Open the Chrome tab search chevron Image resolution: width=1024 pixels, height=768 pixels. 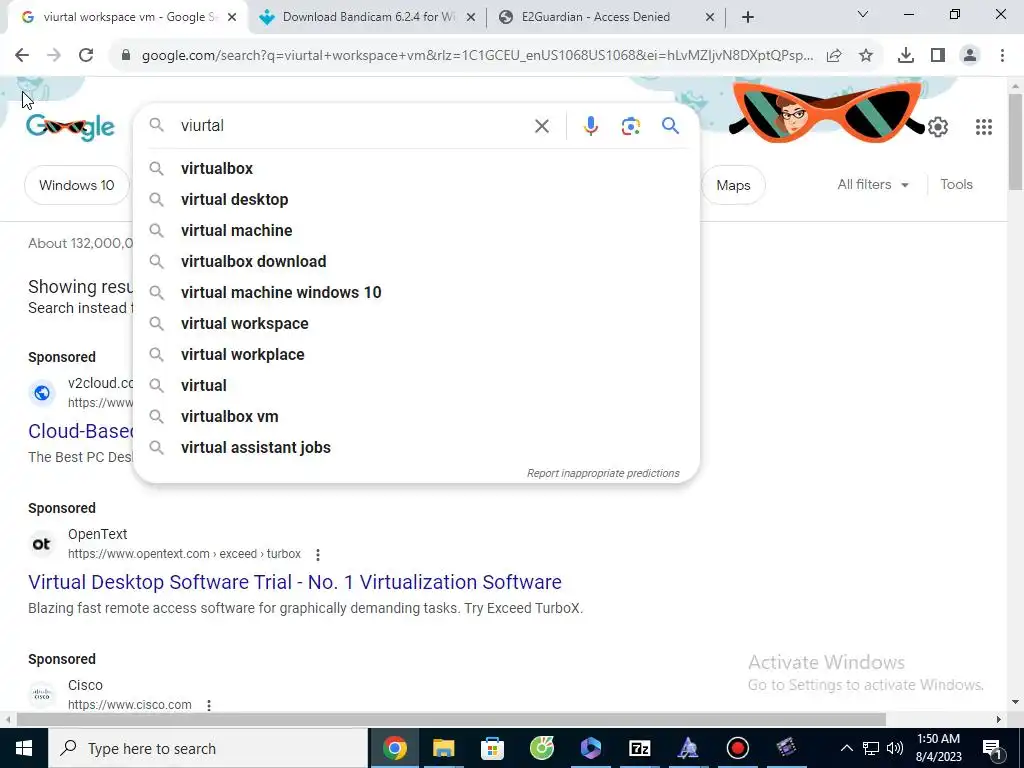863,14
